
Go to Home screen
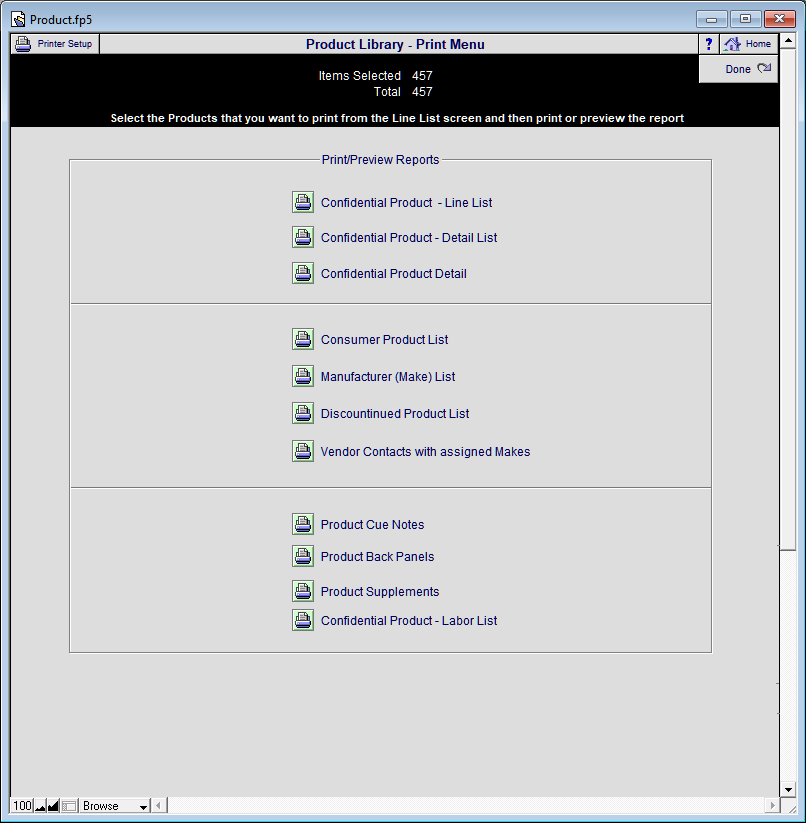(748, 44)
